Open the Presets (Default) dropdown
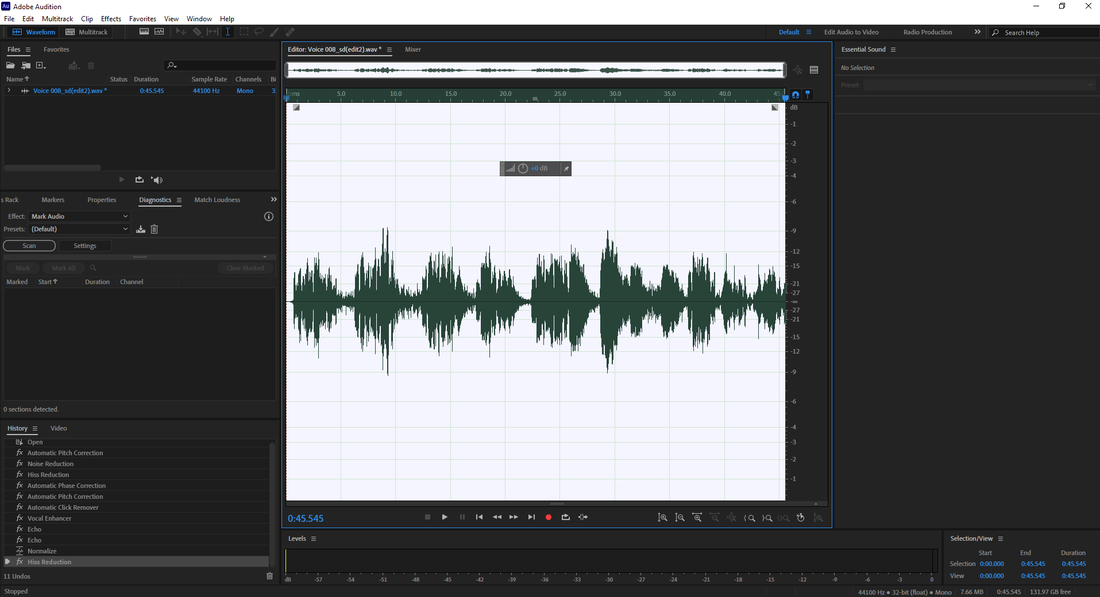 click(x=79, y=229)
